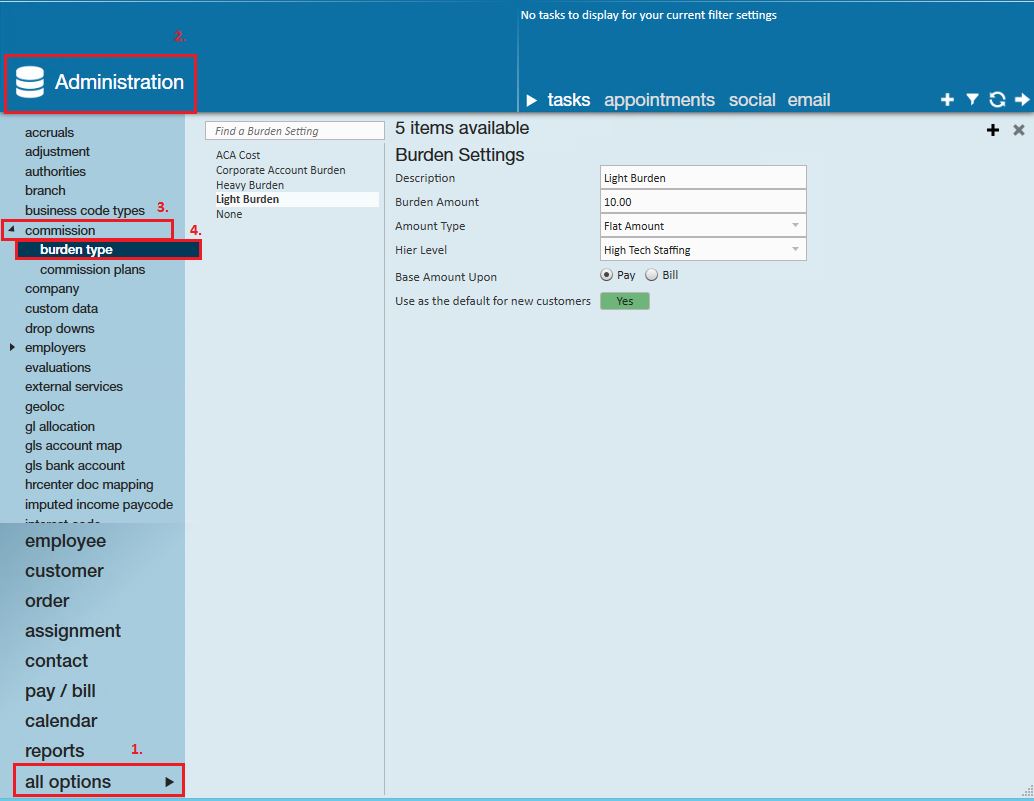Focus the Find a Burden Setting search field
This screenshot has width=1034, height=801.
pos(295,131)
